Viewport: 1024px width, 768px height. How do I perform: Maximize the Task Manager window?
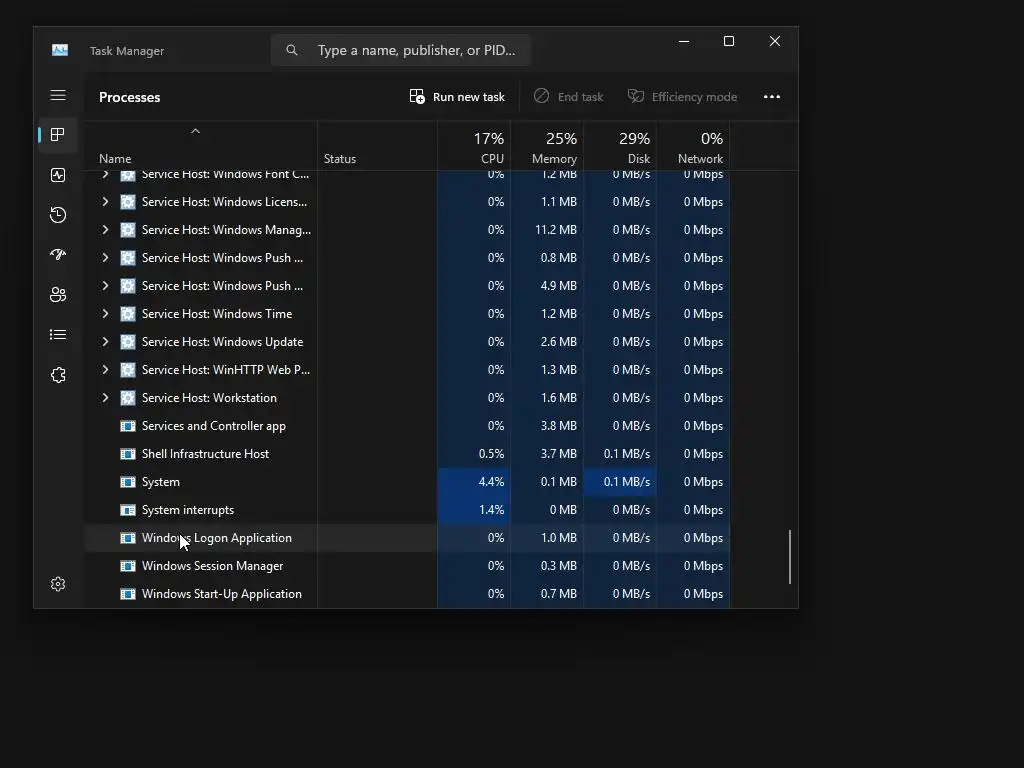pyautogui.click(x=729, y=41)
